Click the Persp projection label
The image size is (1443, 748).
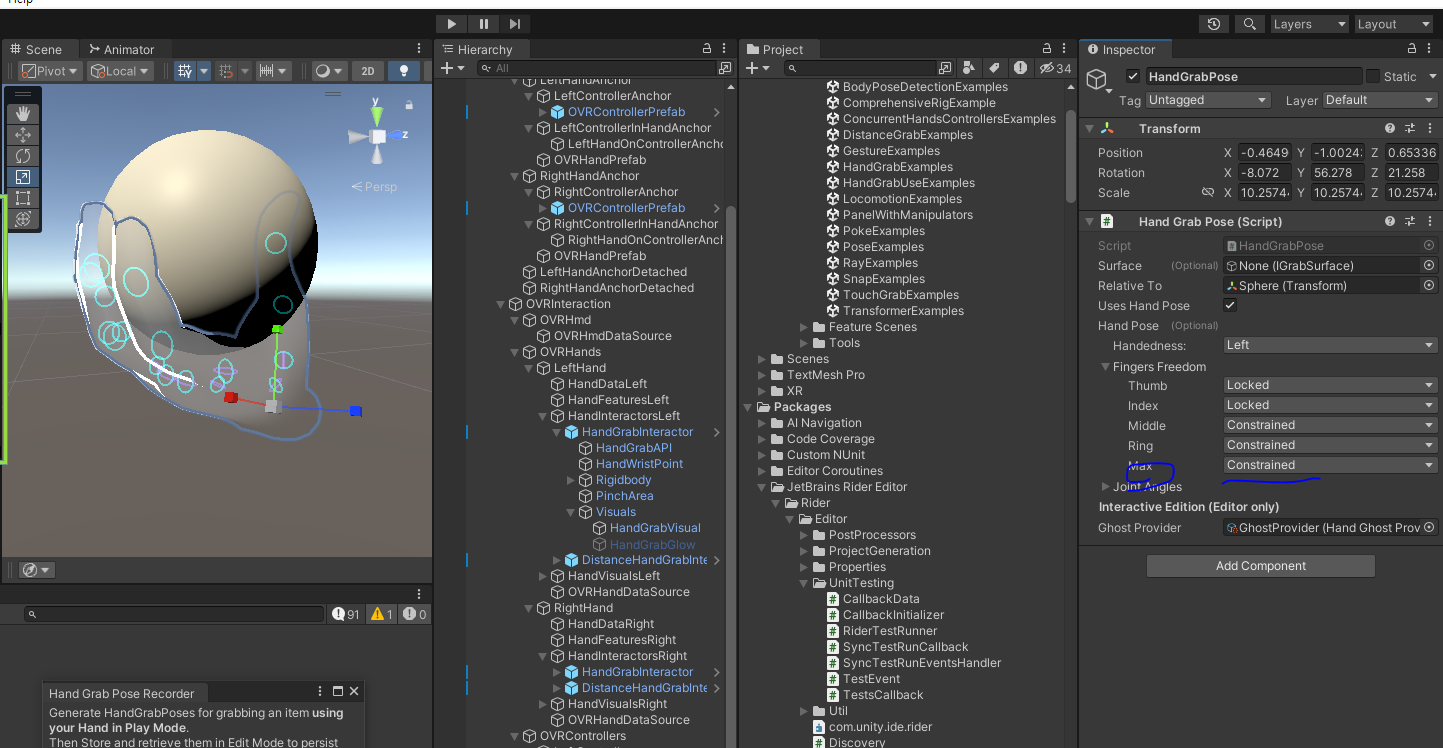[x=374, y=187]
